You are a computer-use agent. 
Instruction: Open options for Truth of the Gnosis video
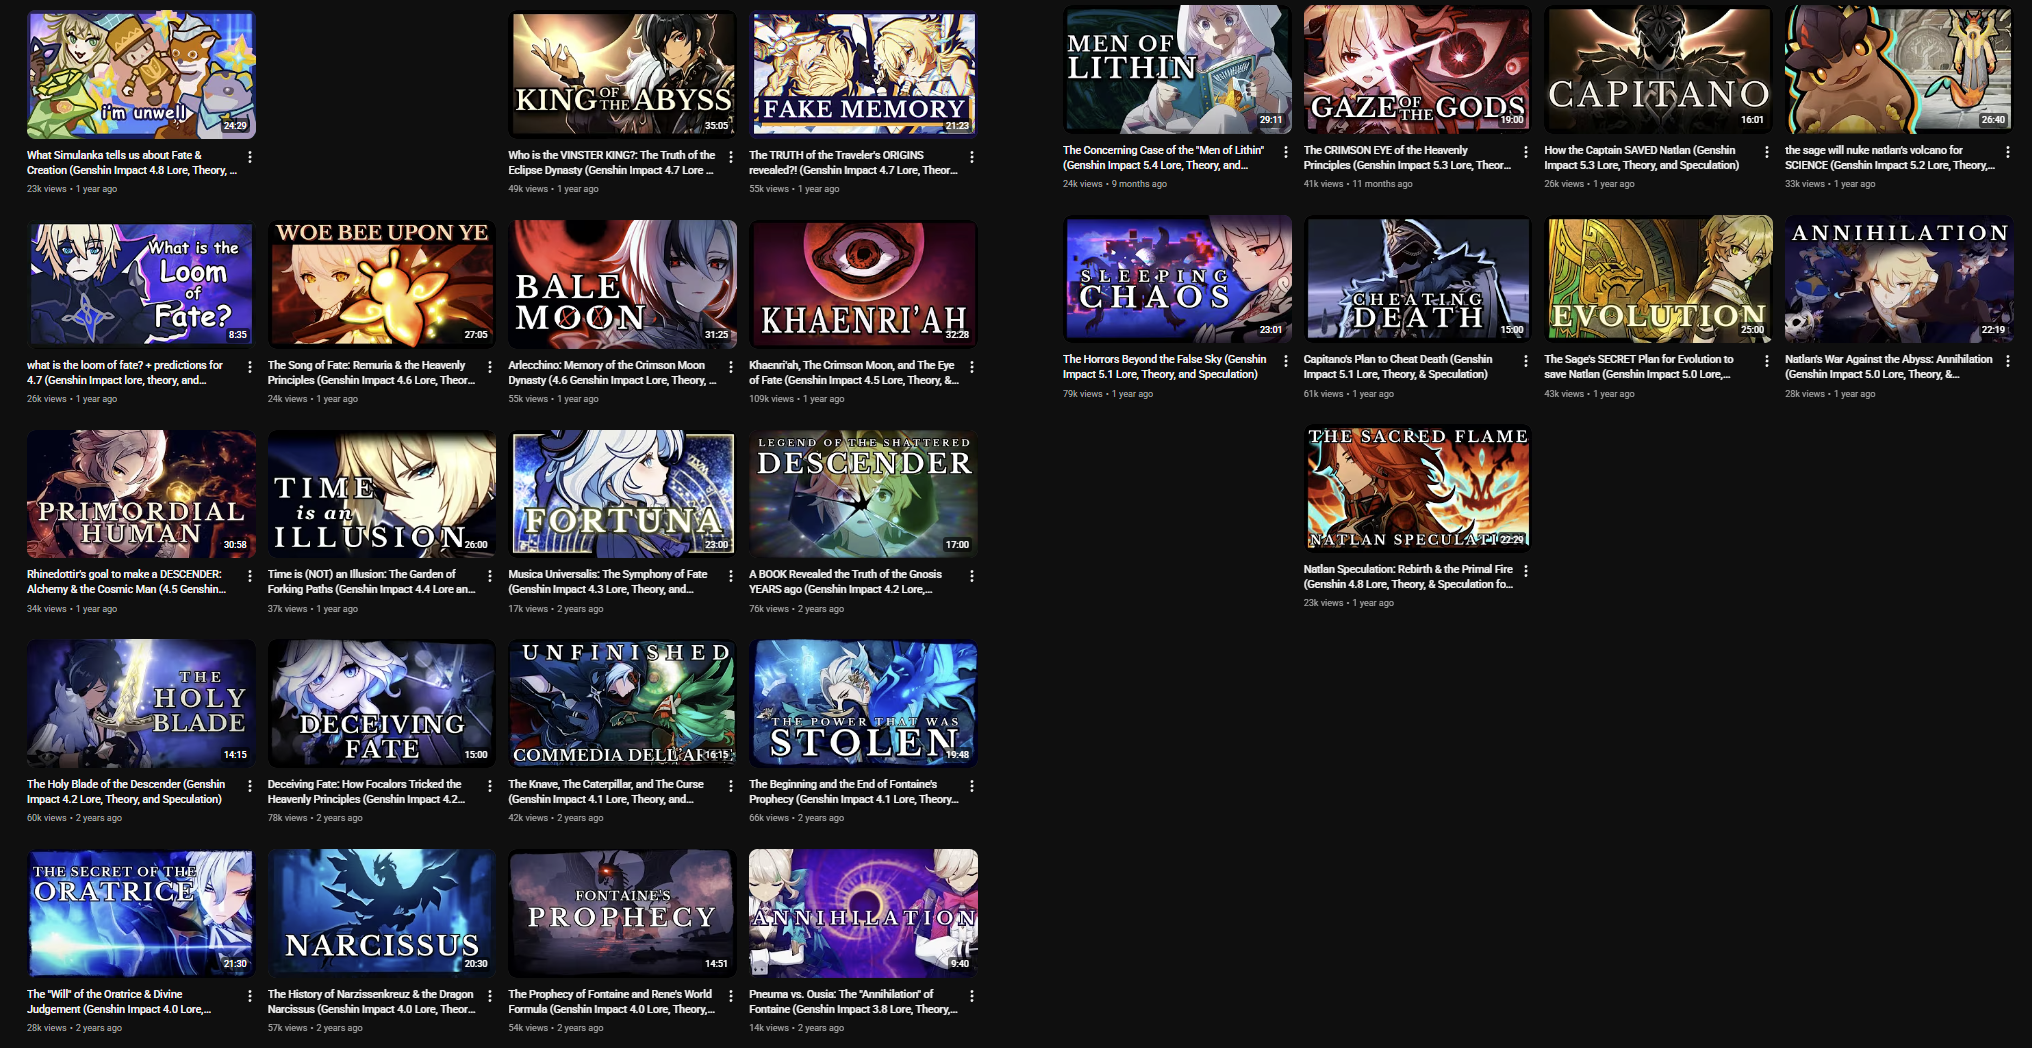[972, 576]
